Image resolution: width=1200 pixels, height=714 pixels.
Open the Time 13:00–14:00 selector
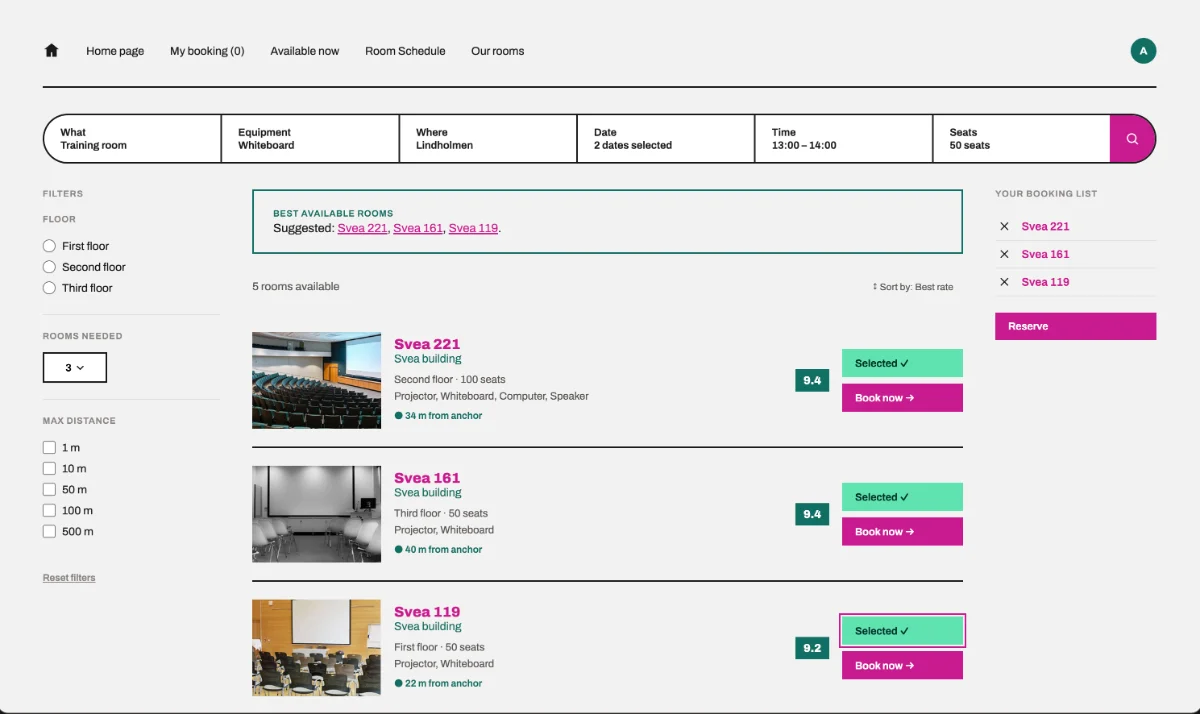point(844,139)
